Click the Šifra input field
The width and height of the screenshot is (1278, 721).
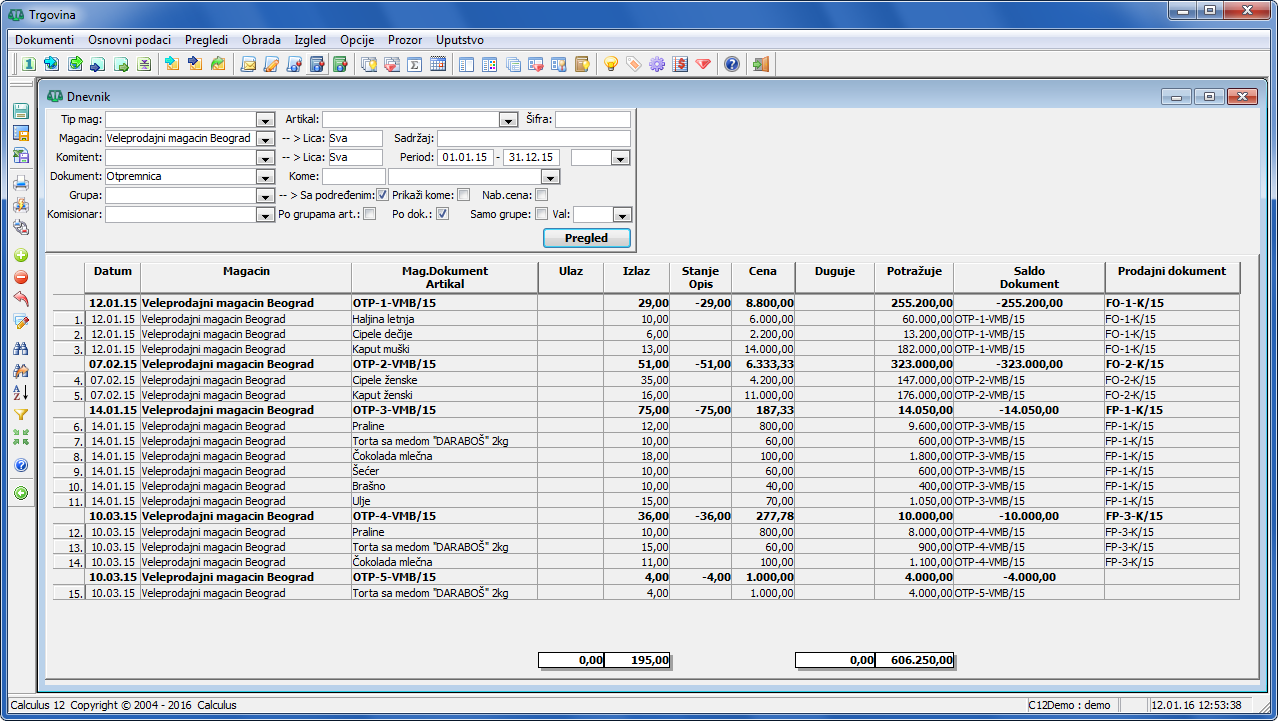[x=592, y=120]
